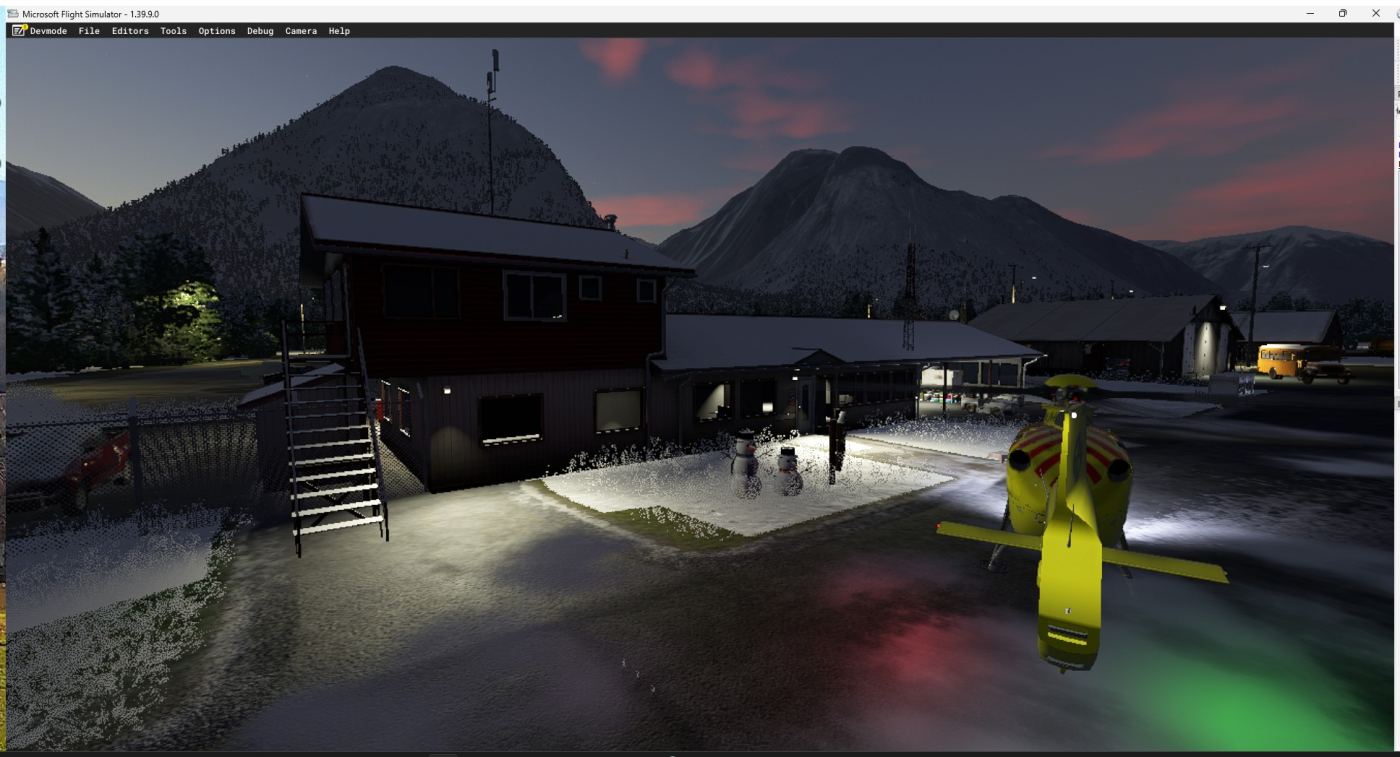1400x757 pixels.
Task: Click the Flight Simulator title bar app icon
Action: pyautogui.click(x=13, y=14)
